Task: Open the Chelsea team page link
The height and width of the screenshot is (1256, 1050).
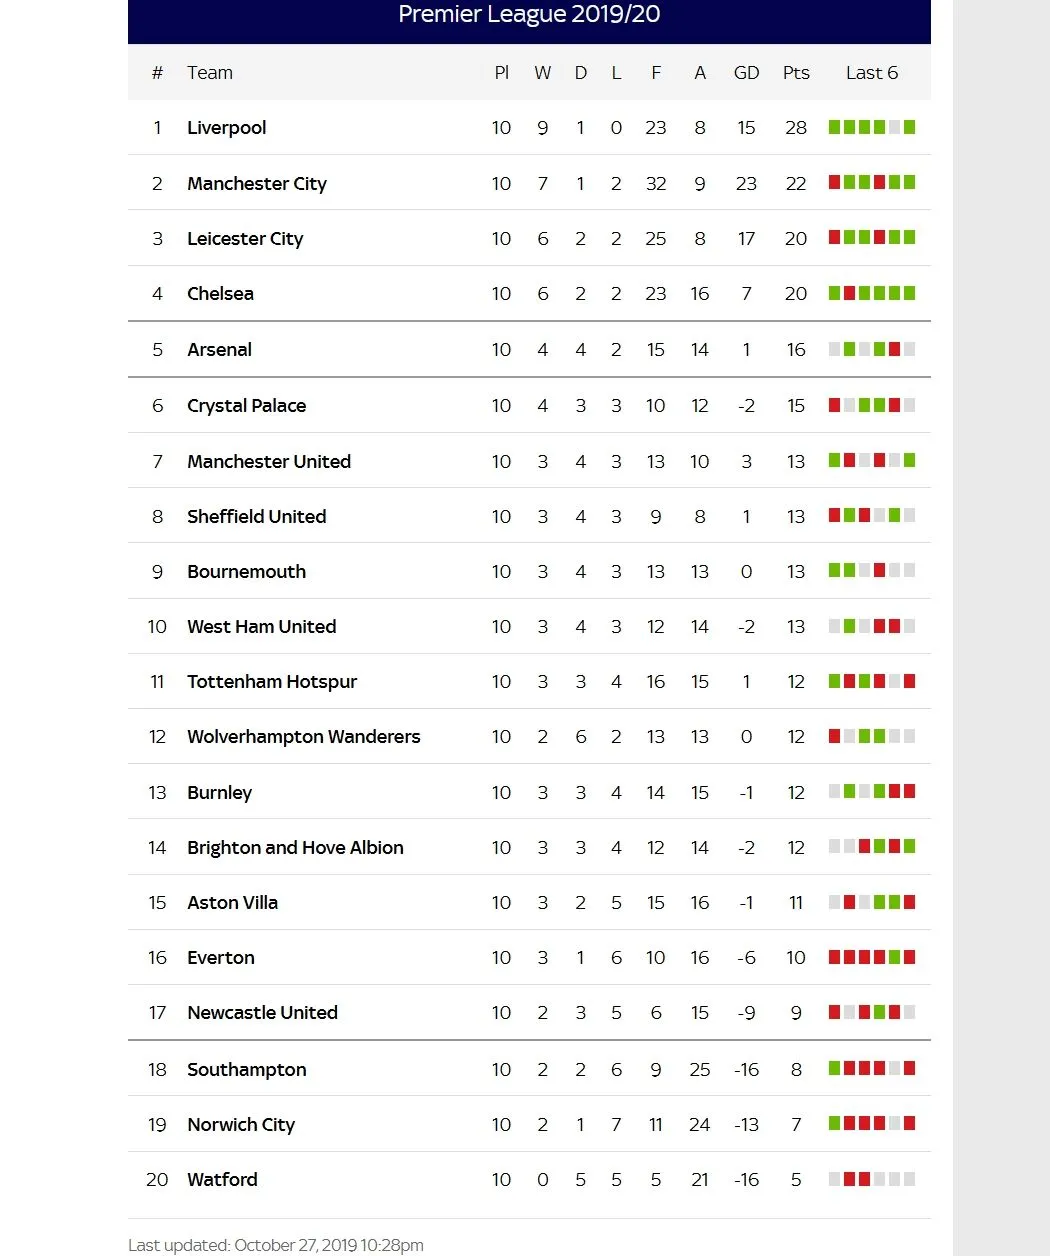Action: (220, 294)
